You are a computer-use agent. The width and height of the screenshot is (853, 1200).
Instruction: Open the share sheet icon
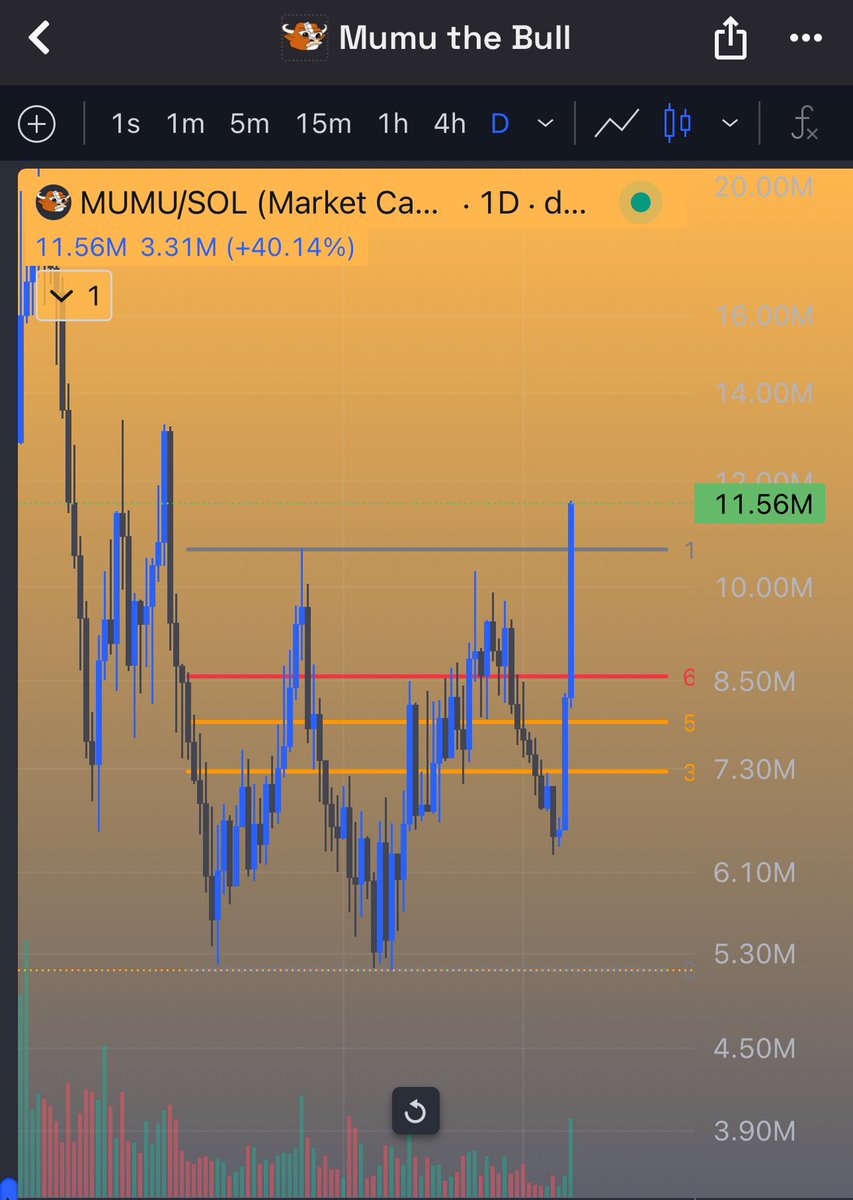[x=731, y=39]
